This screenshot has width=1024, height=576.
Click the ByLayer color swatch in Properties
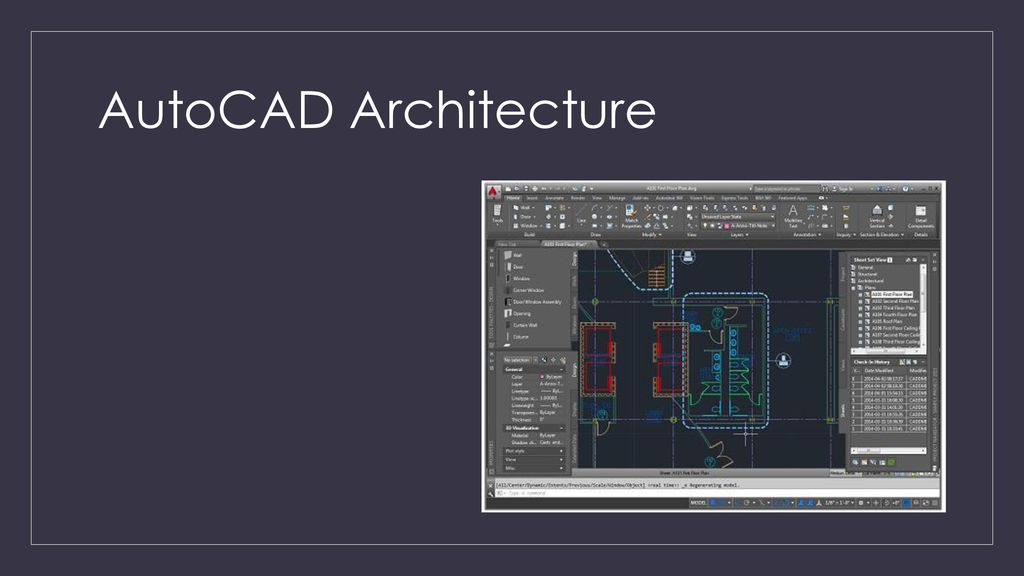(542, 377)
